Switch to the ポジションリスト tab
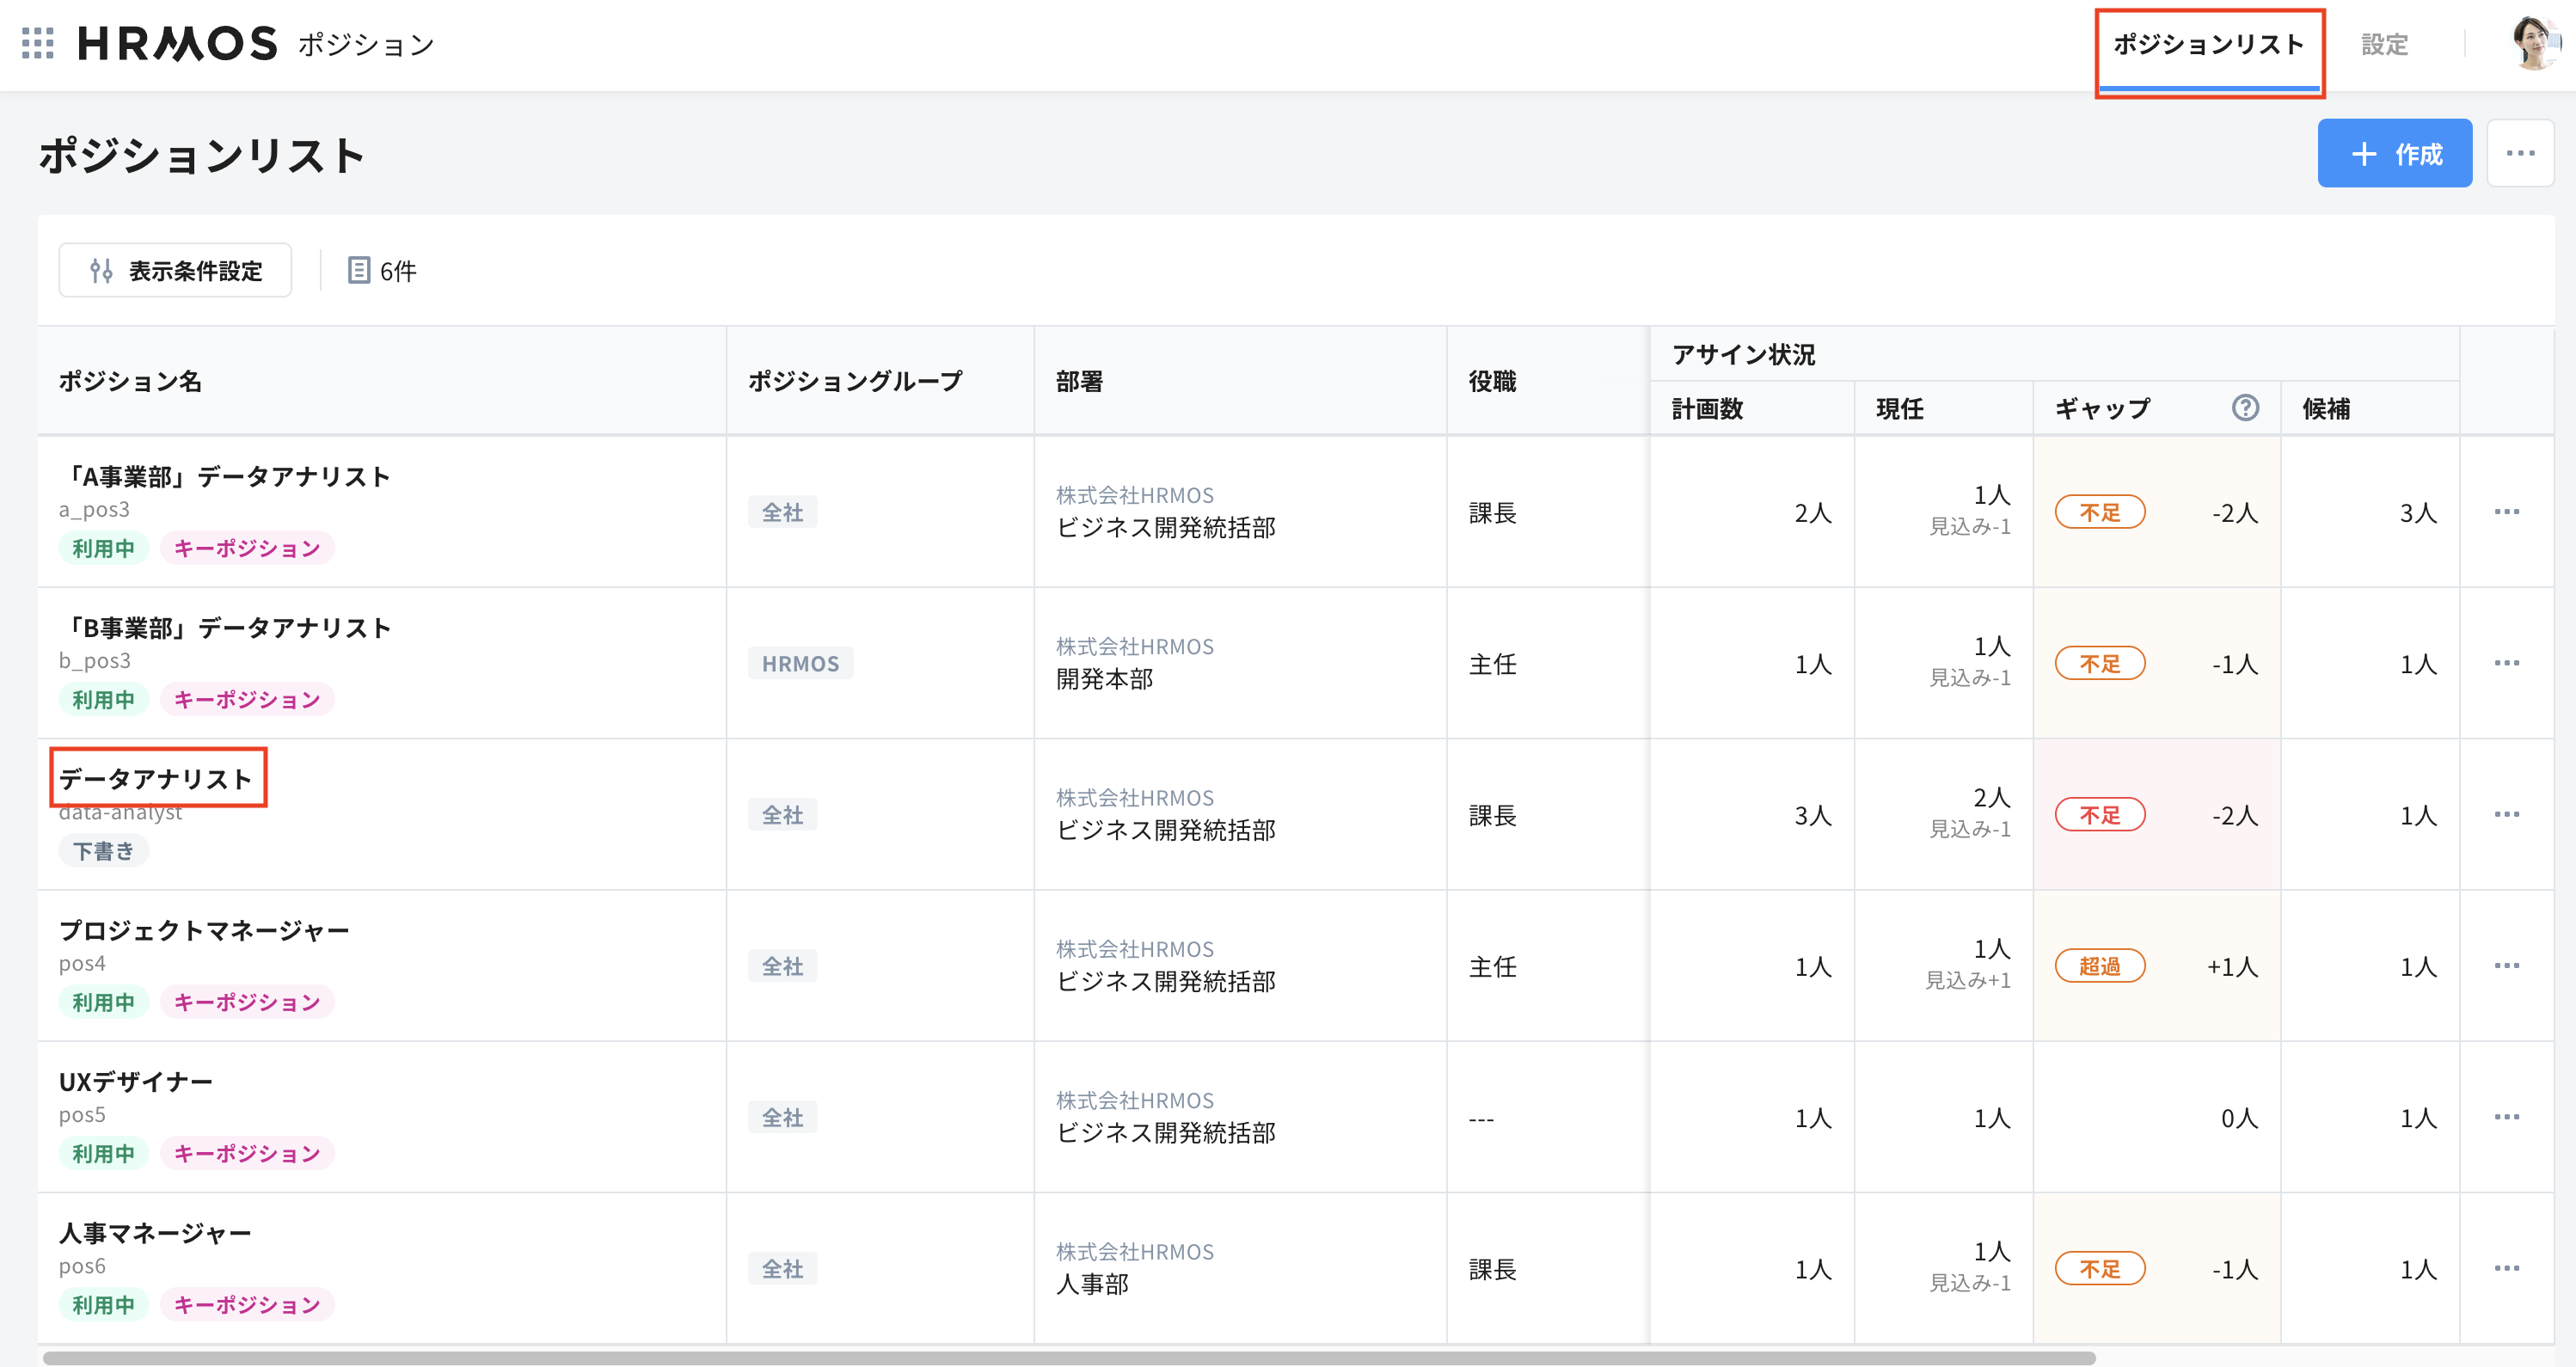Screen dimensions: 2576x1367 [2210, 44]
